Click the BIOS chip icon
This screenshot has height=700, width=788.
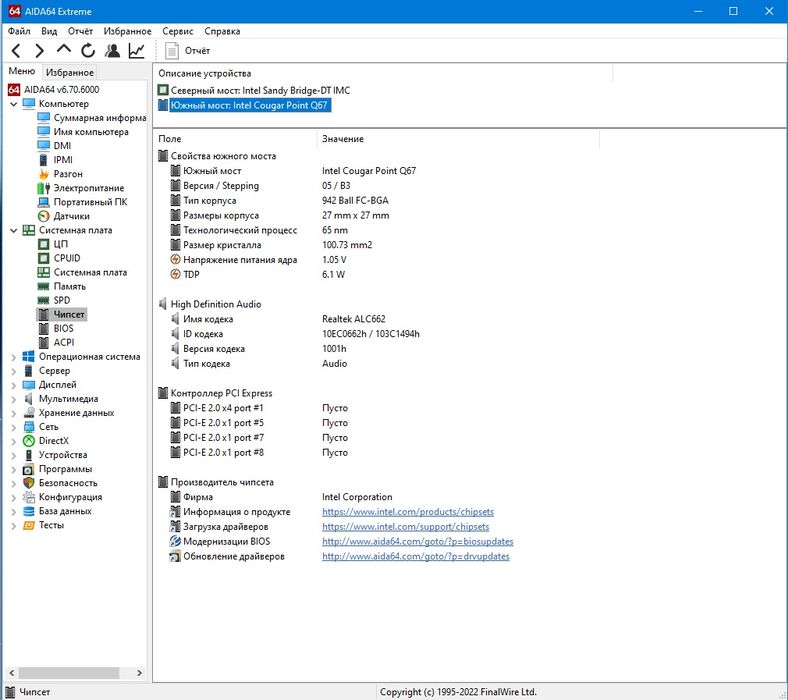[44, 329]
